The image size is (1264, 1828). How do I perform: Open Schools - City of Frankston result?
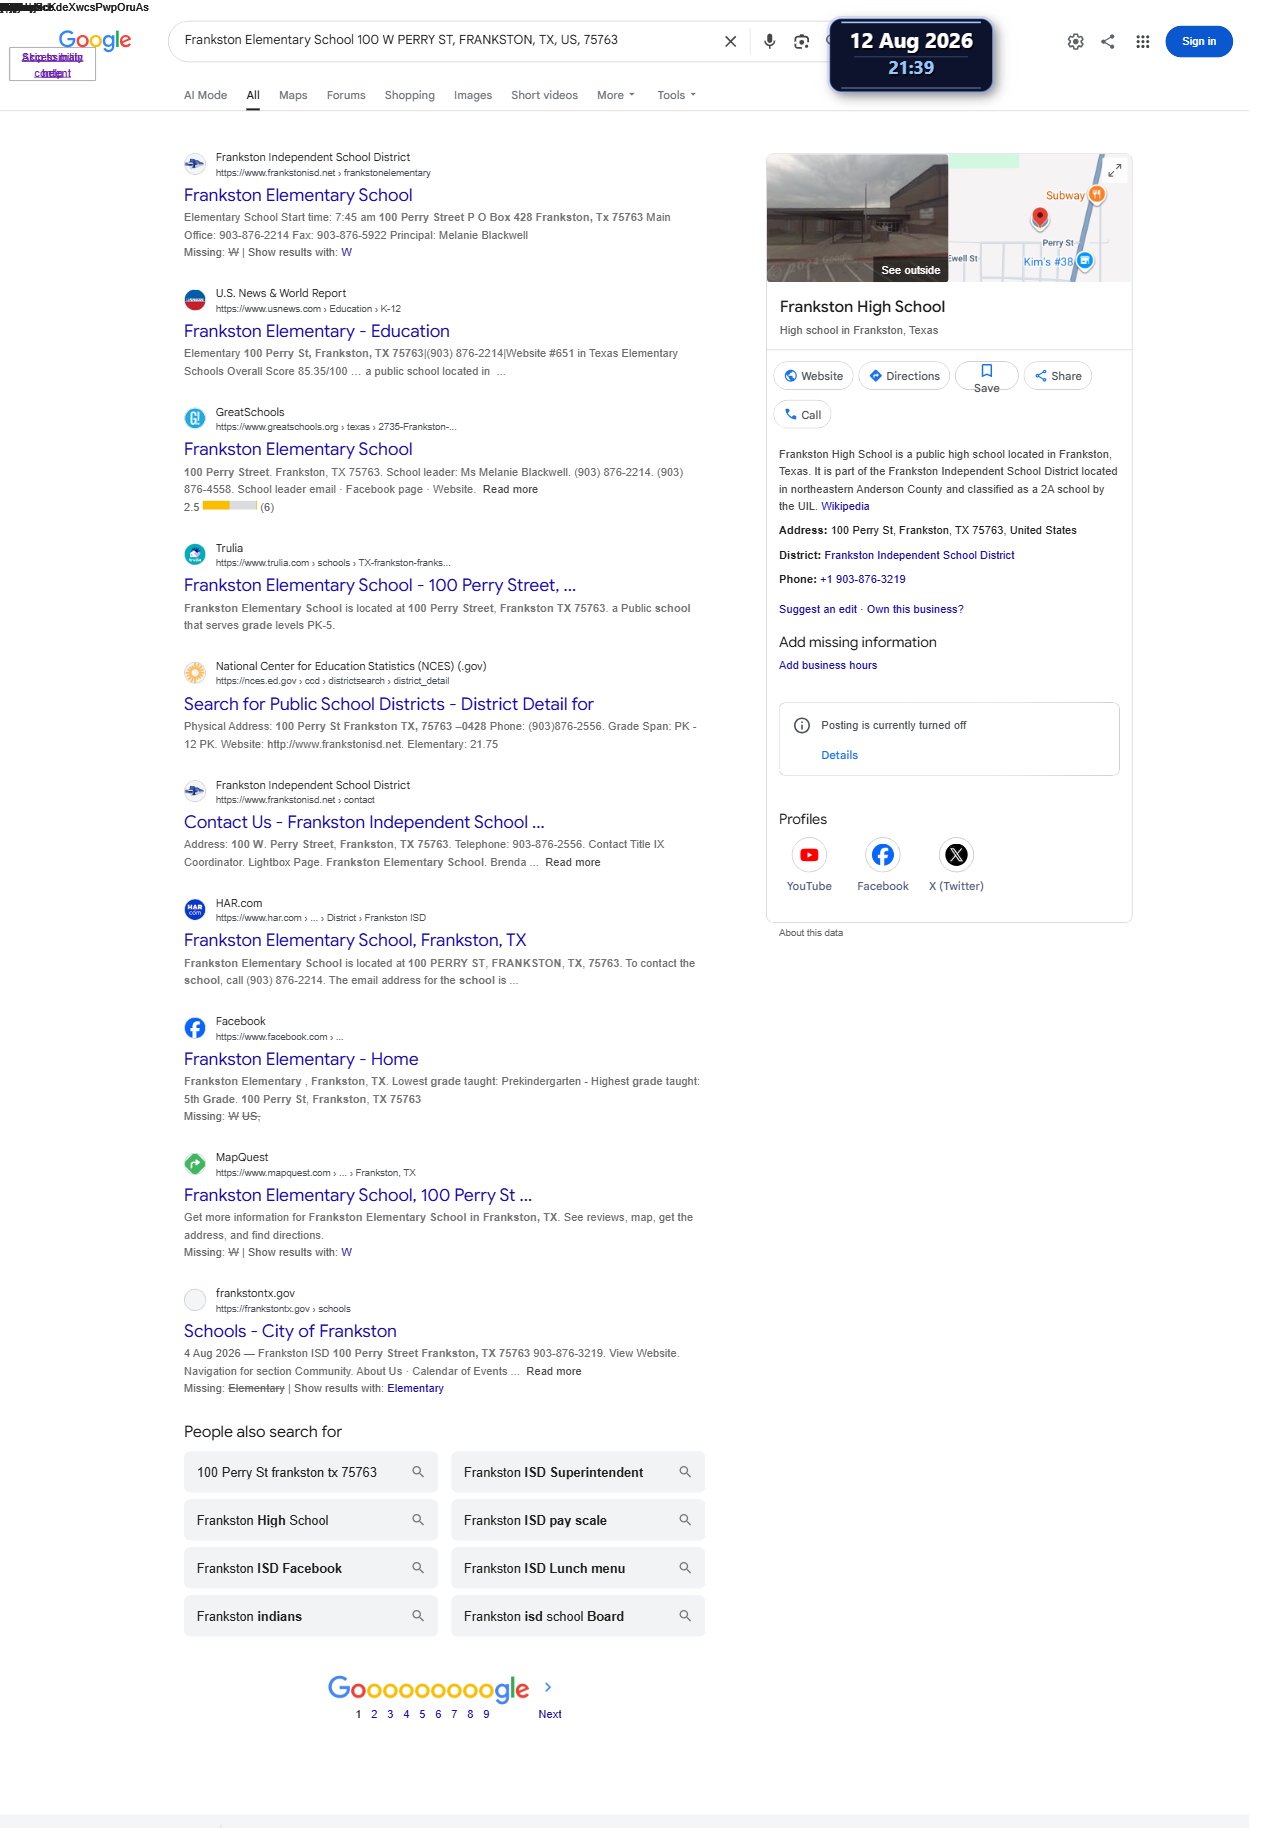(x=290, y=1331)
